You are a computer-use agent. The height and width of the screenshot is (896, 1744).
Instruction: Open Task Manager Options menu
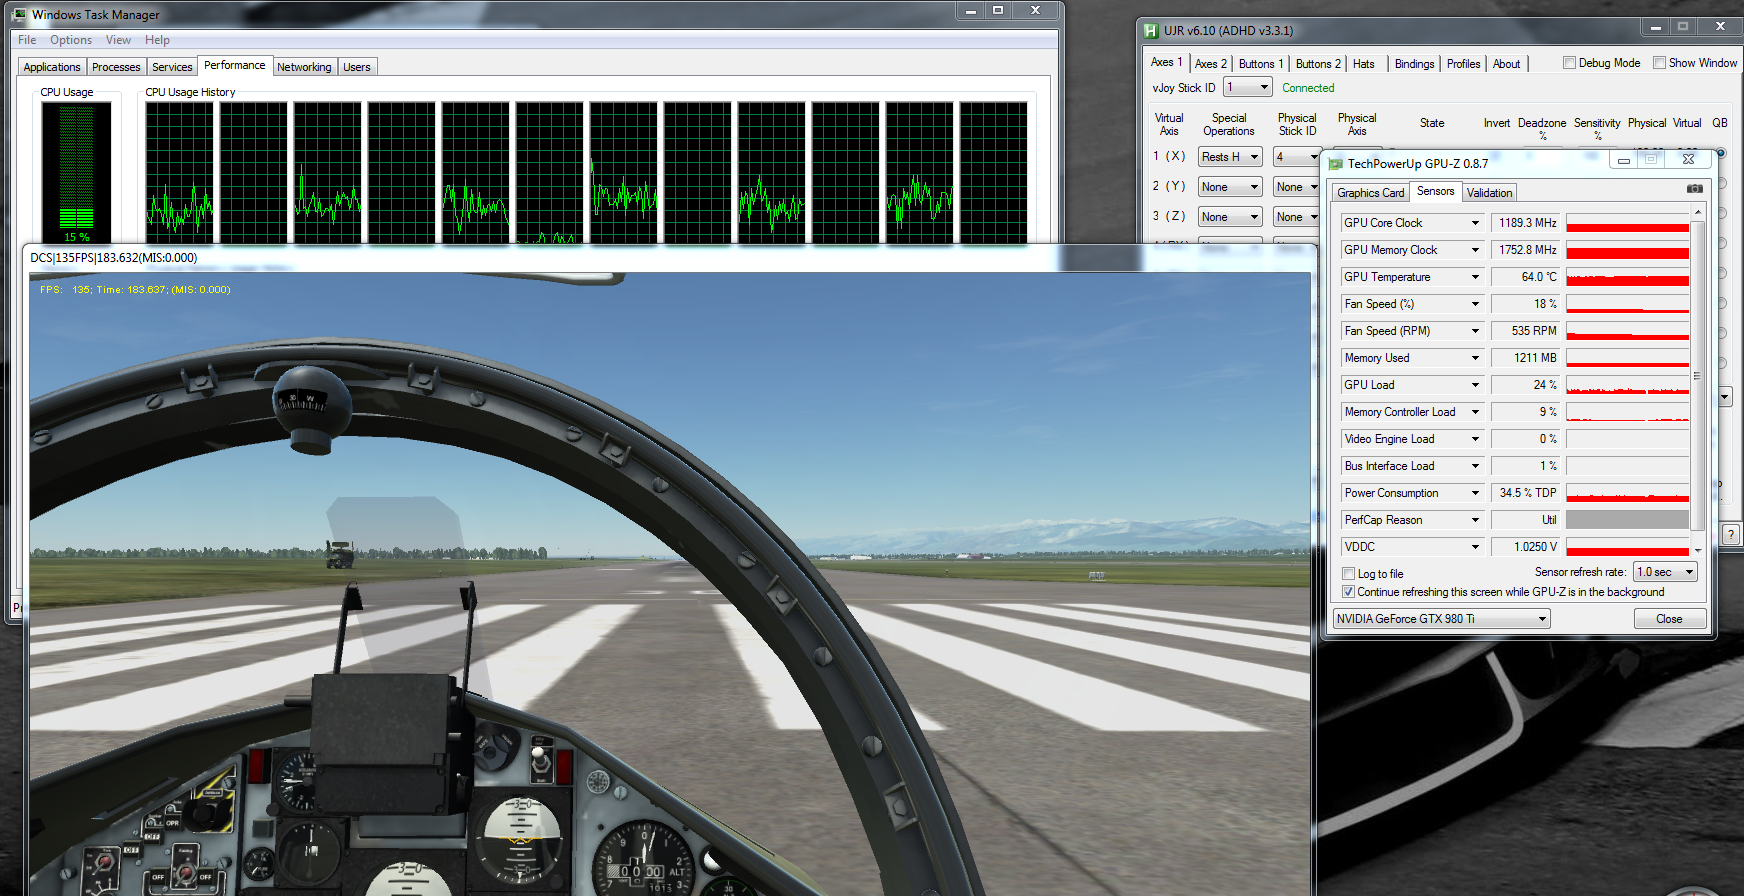tap(71, 40)
